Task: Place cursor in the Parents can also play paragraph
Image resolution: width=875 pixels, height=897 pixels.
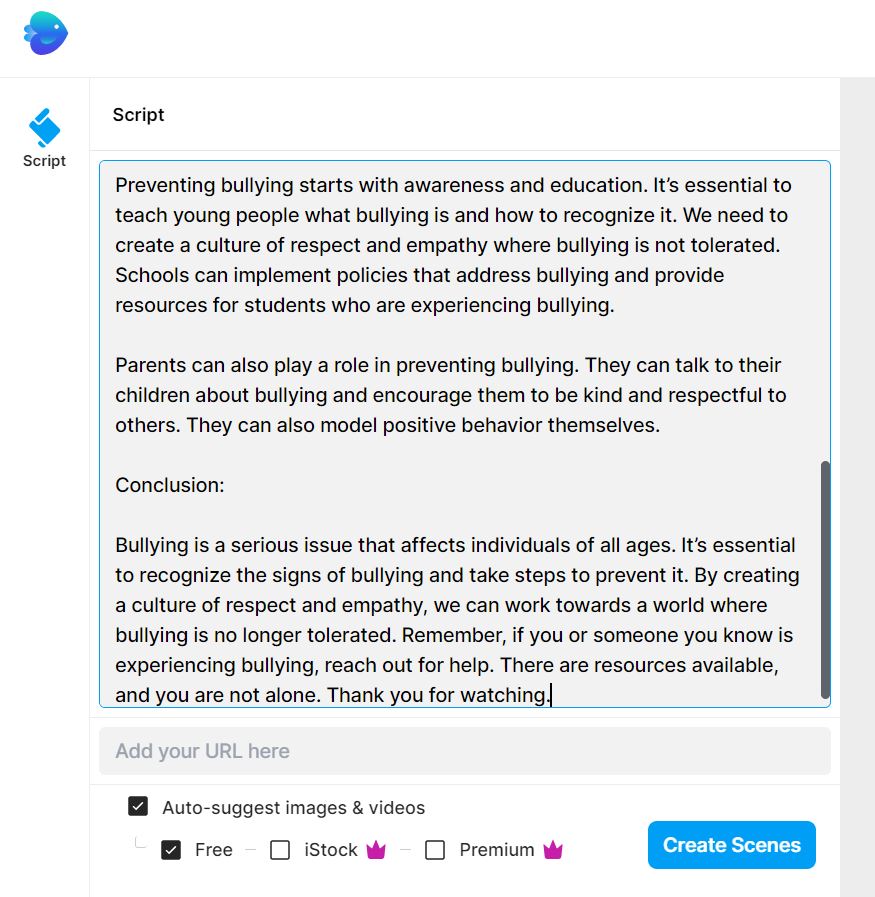Action: point(451,395)
